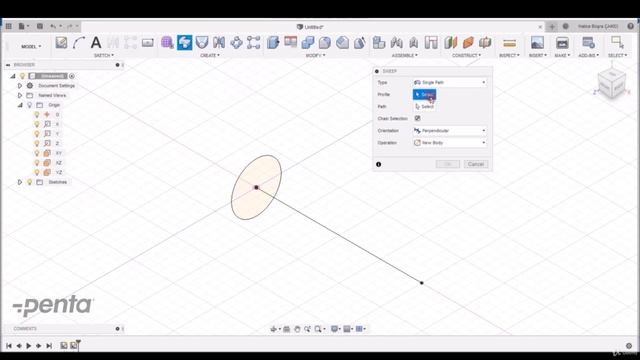The image size is (640, 360).
Task: Click the highlighted Sweep tool icon
Action: tap(184, 42)
